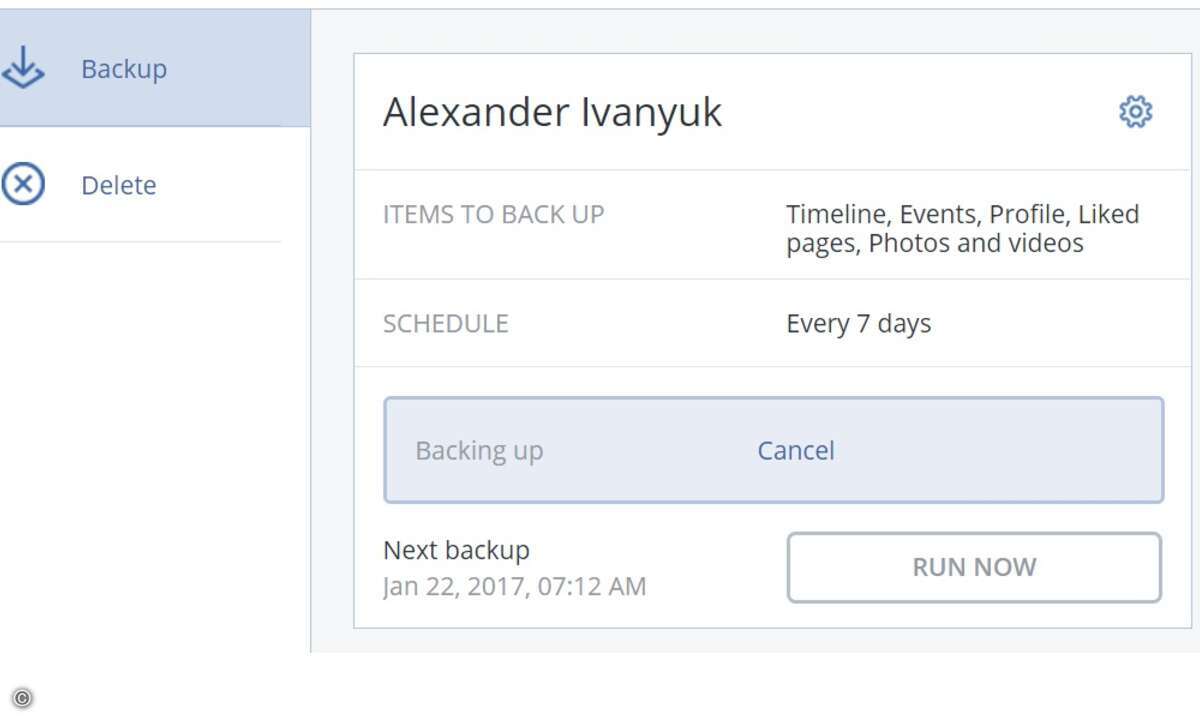The height and width of the screenshot is (720, 1200).
Task: Click the Alexander Ivanyuk account title
Action: [x=552, y=112]
